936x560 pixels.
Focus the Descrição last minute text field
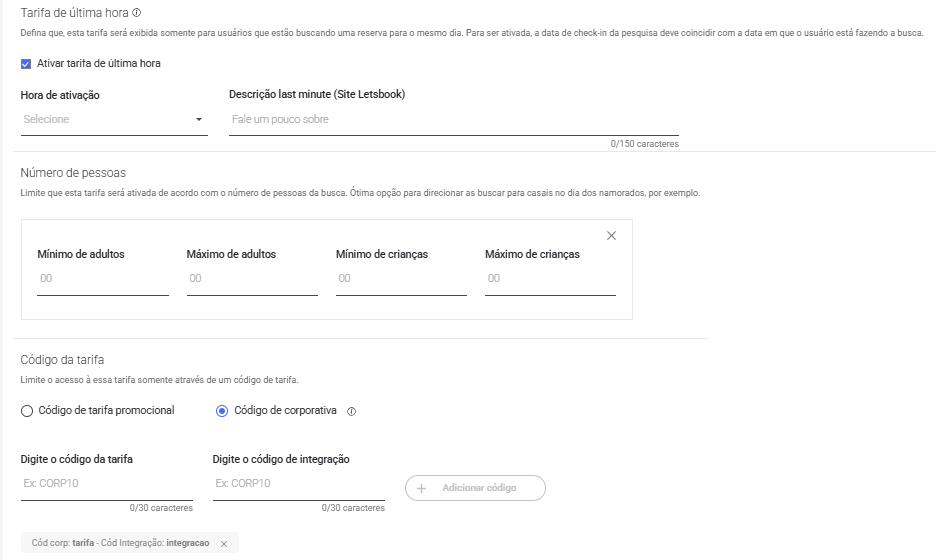(x=454, y=119)
